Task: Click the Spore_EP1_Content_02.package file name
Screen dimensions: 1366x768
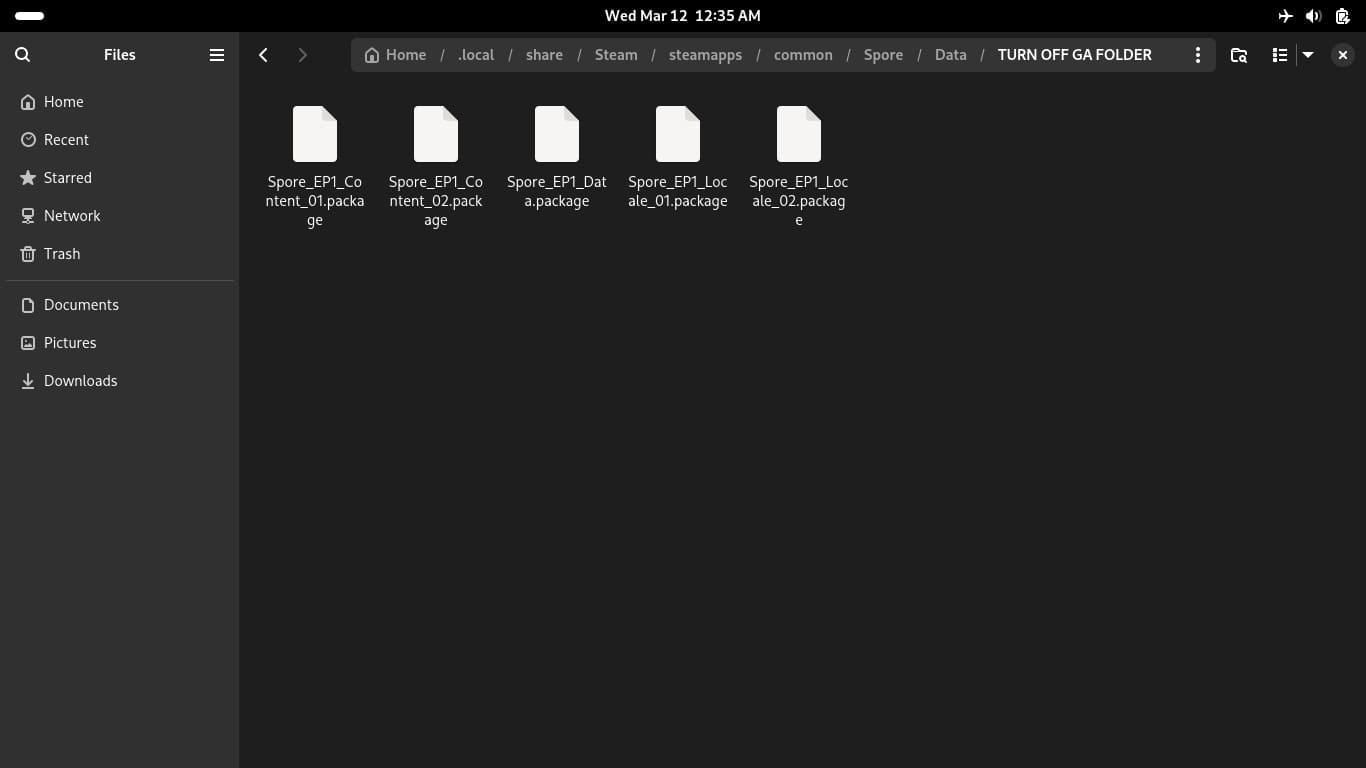Action: coord(436,201)
